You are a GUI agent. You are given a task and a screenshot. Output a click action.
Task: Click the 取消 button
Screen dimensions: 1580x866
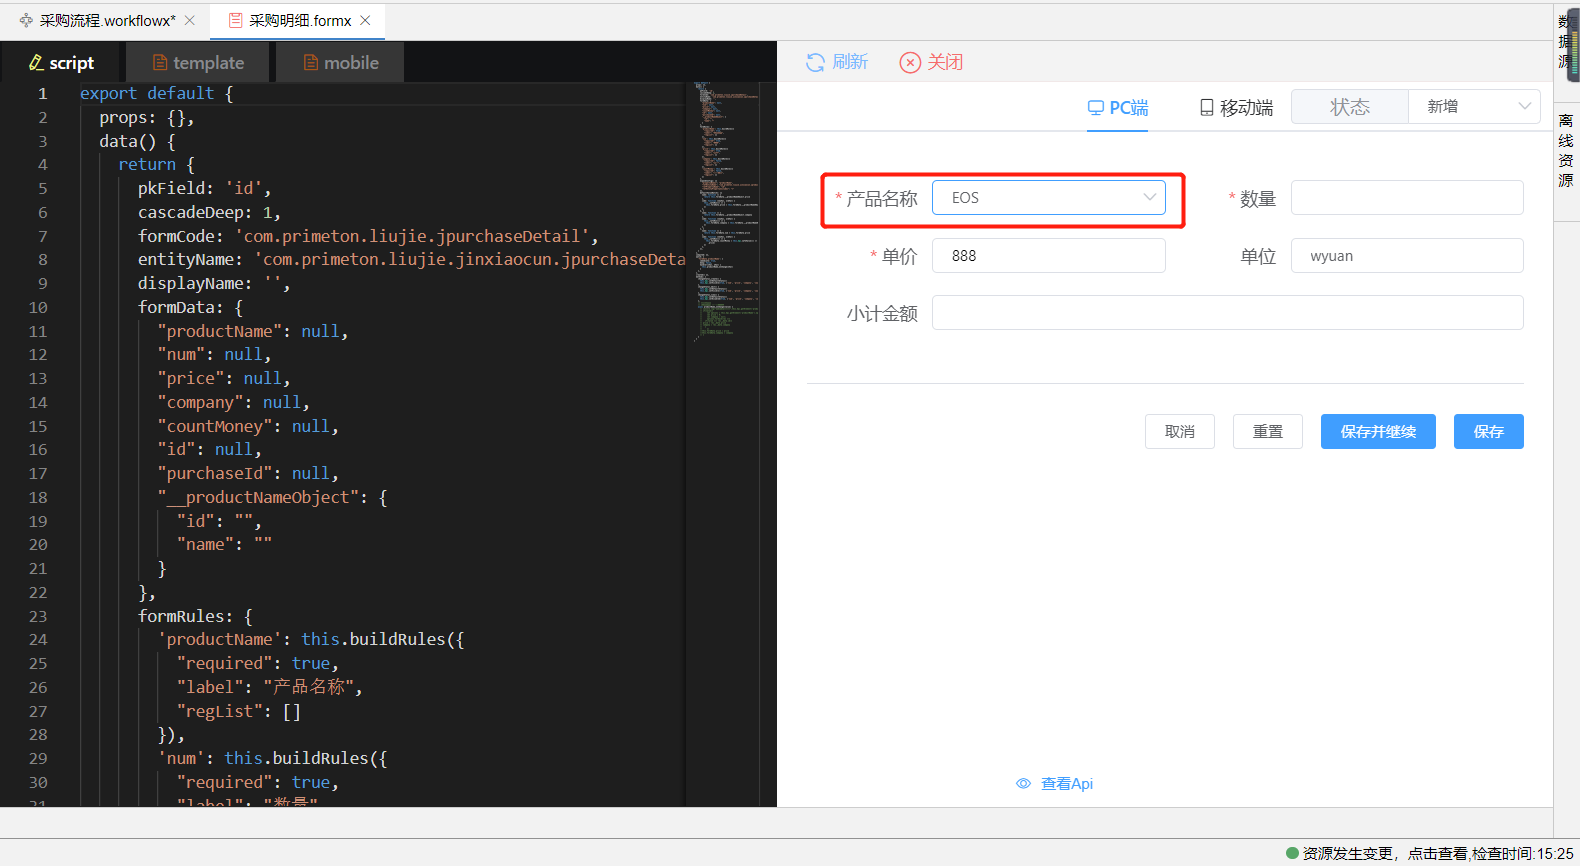pyautogui.click(x=1179, y=432)
